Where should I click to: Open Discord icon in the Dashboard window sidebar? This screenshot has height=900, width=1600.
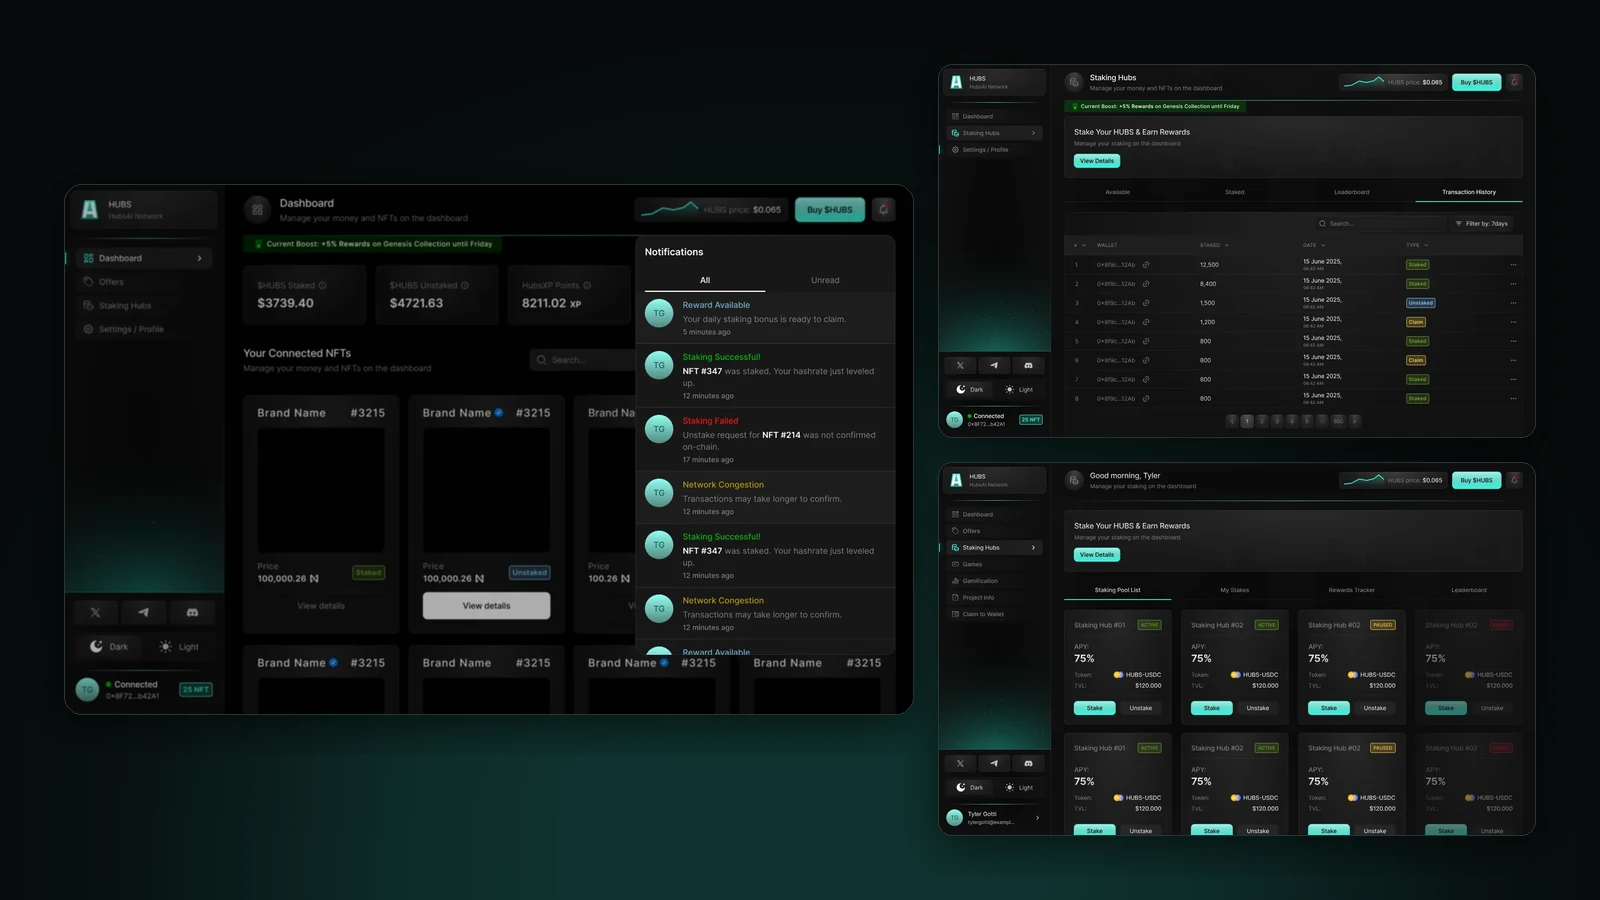(192, 612)
